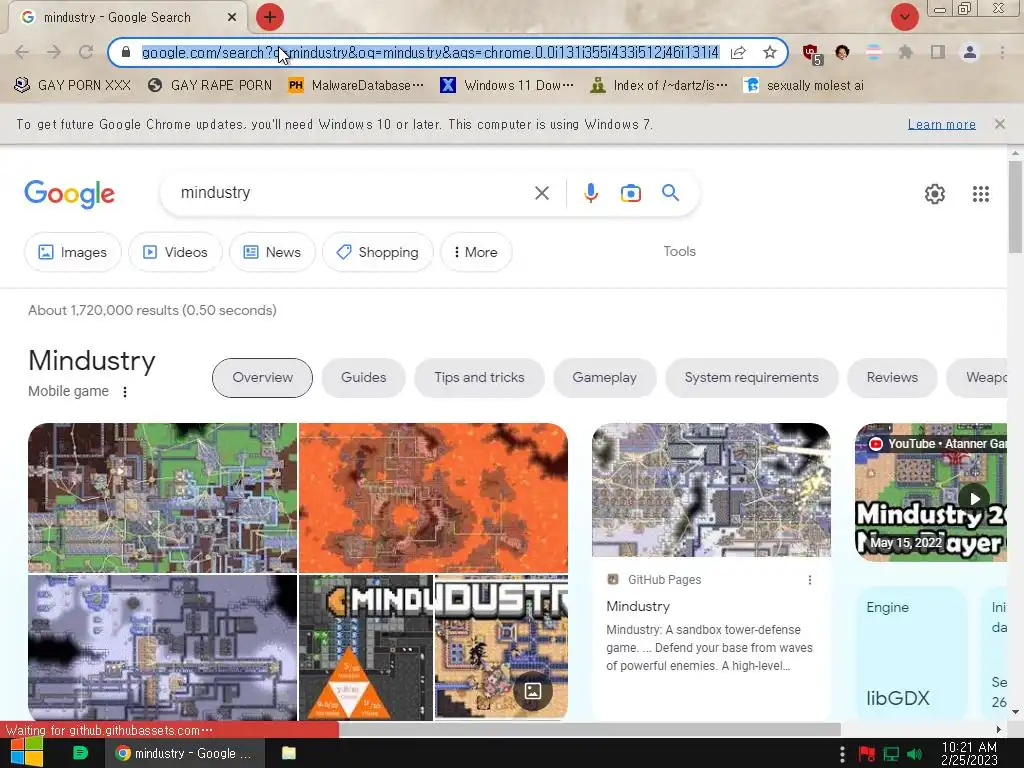Select the Overview chip
The width and height of the screenshot is (1024, 768).
point(263,377)
